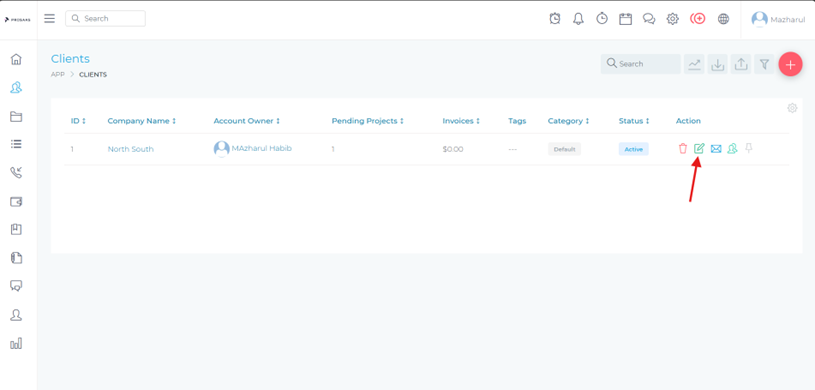Open the bookmark book icon in sidebar
The width and height of the screenshot is (815, 390).
click(x=16, y=229)
